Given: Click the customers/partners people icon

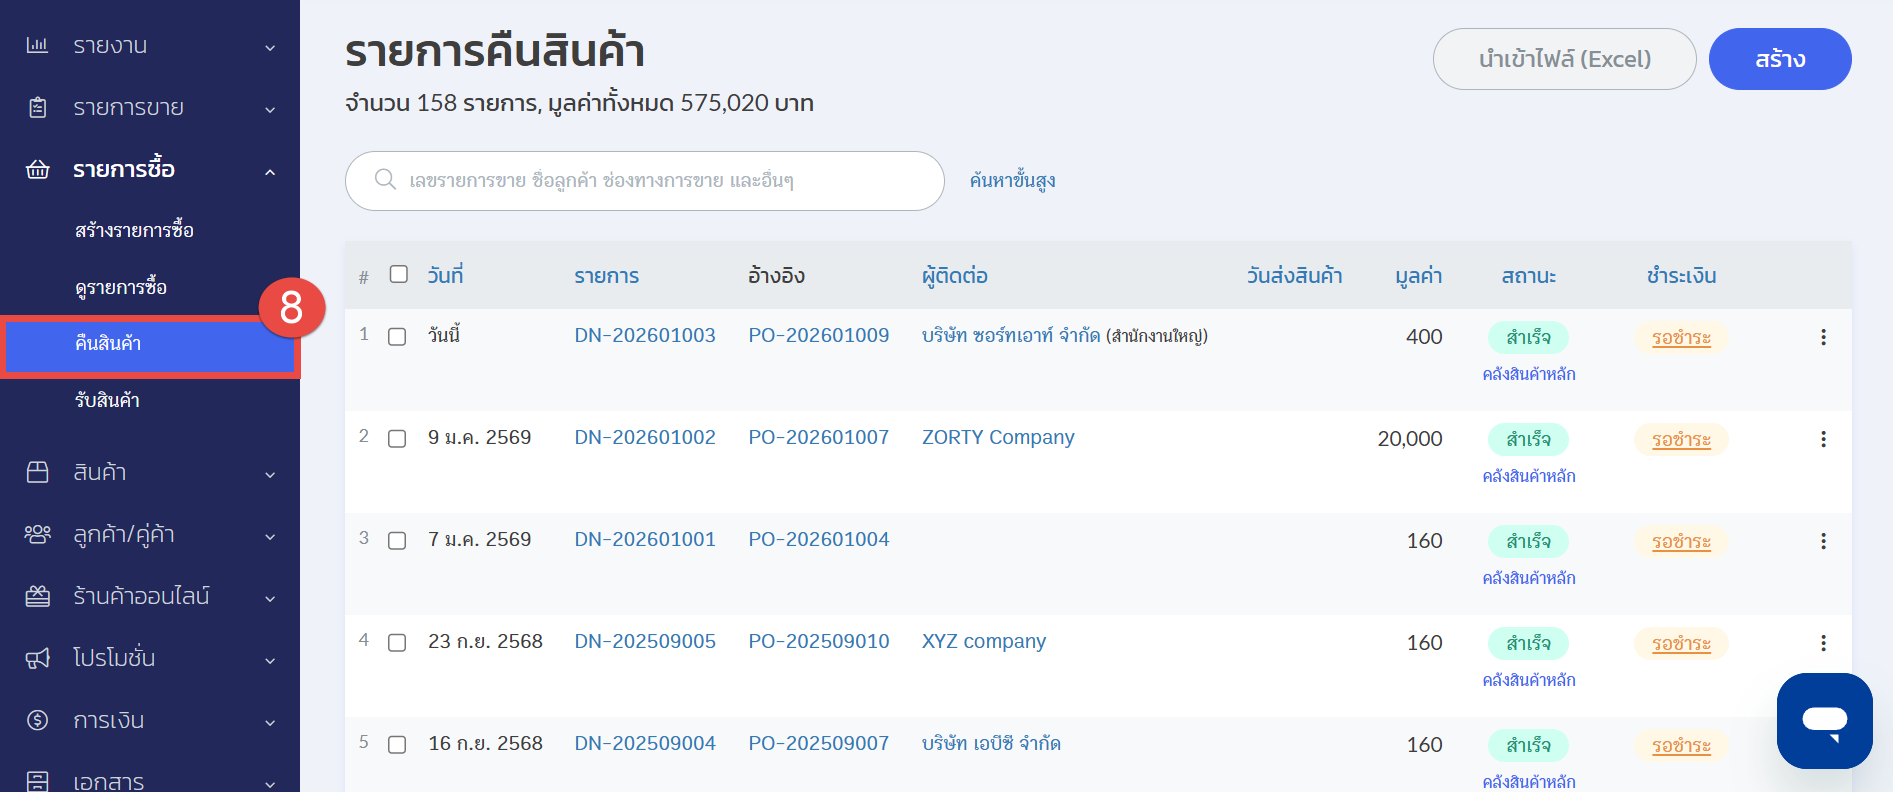Looking at the screenshot, I should pos(37,534).
